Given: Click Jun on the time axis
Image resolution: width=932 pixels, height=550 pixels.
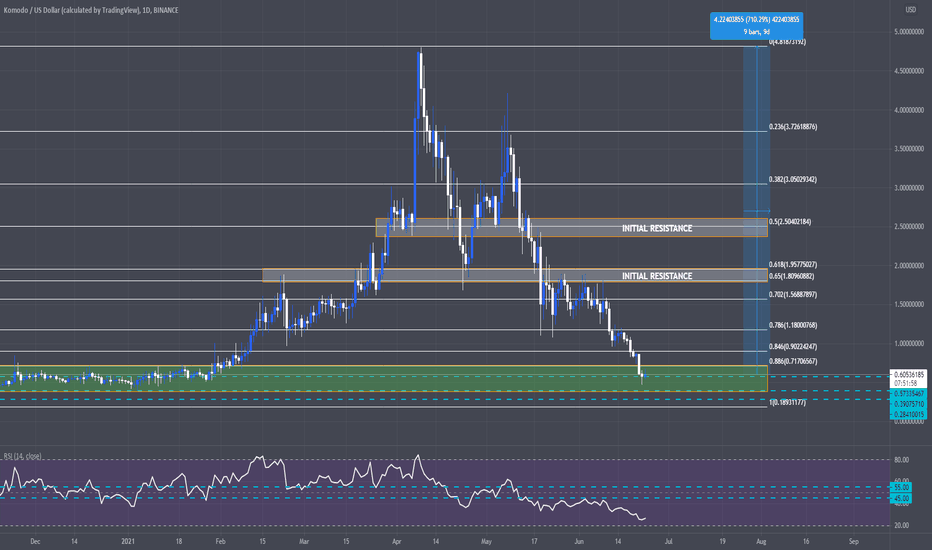Looking at the screenshot, I should 579,541.
